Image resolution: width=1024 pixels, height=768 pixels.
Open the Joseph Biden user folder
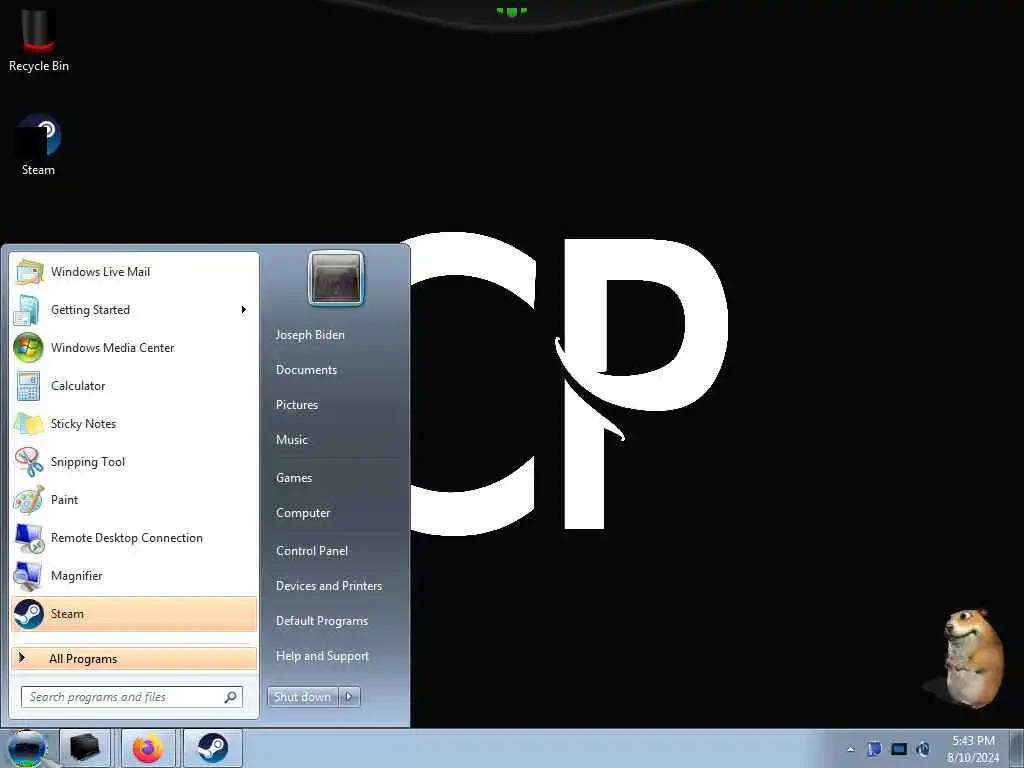click(310, 334)
